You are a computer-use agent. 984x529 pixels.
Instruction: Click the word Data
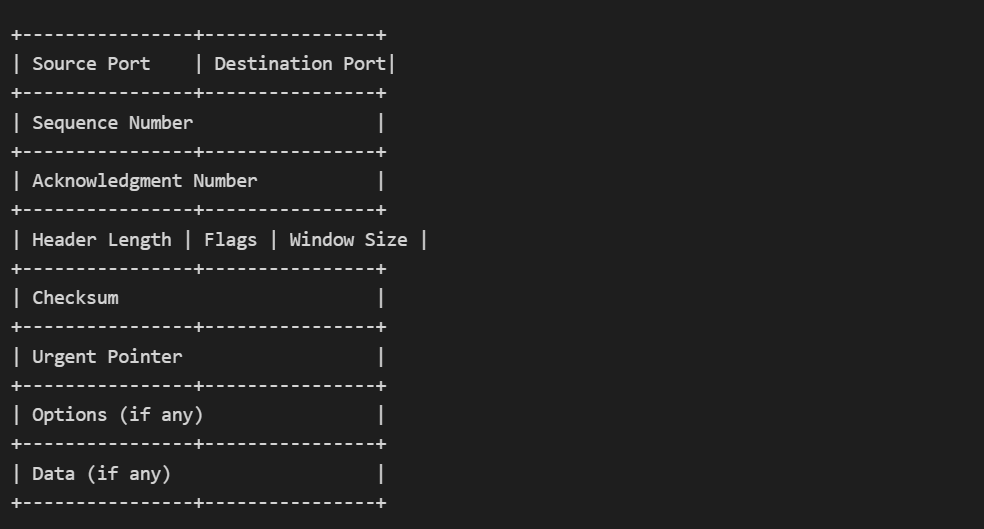pyautogui.click(x=53, y=474)
